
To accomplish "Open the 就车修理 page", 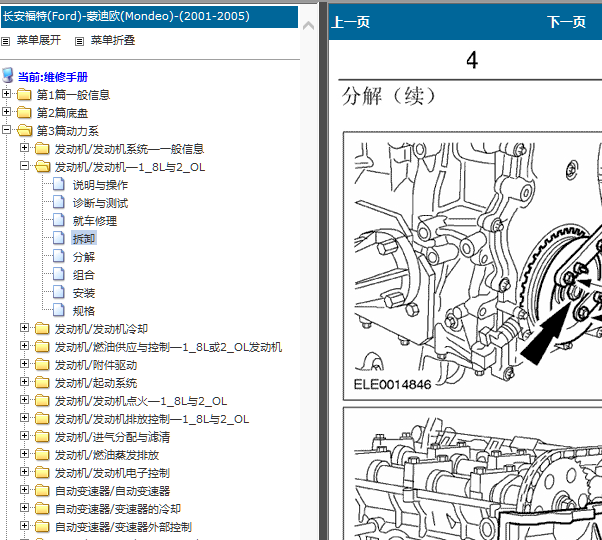I will (x=95, y=221).
